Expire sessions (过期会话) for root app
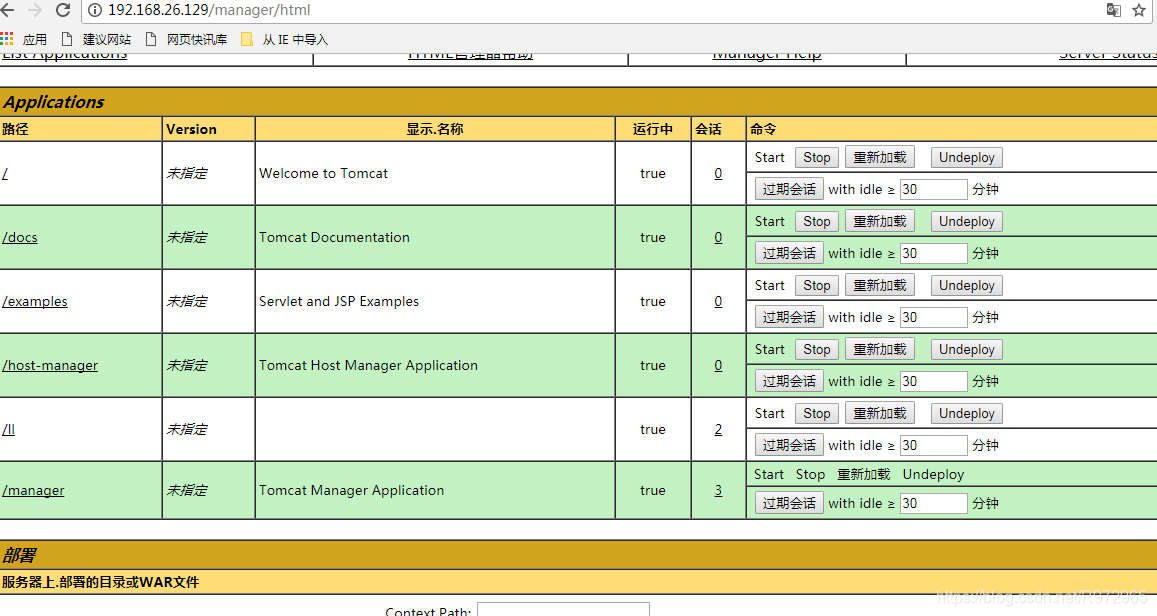The image size is (1157, 616). 789,190
